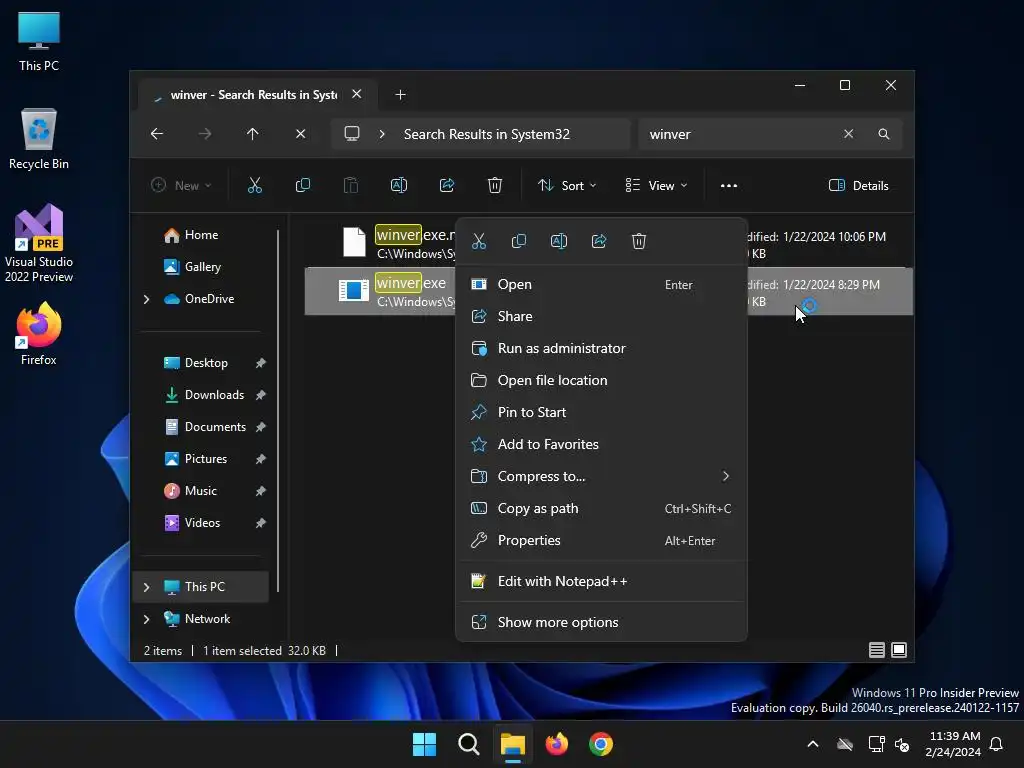Viewport: 1024px width, 768px height.
Task: Click the Paste icon in the Explorer toolbar
Action: pyautogui.click(x=351, y=185)
